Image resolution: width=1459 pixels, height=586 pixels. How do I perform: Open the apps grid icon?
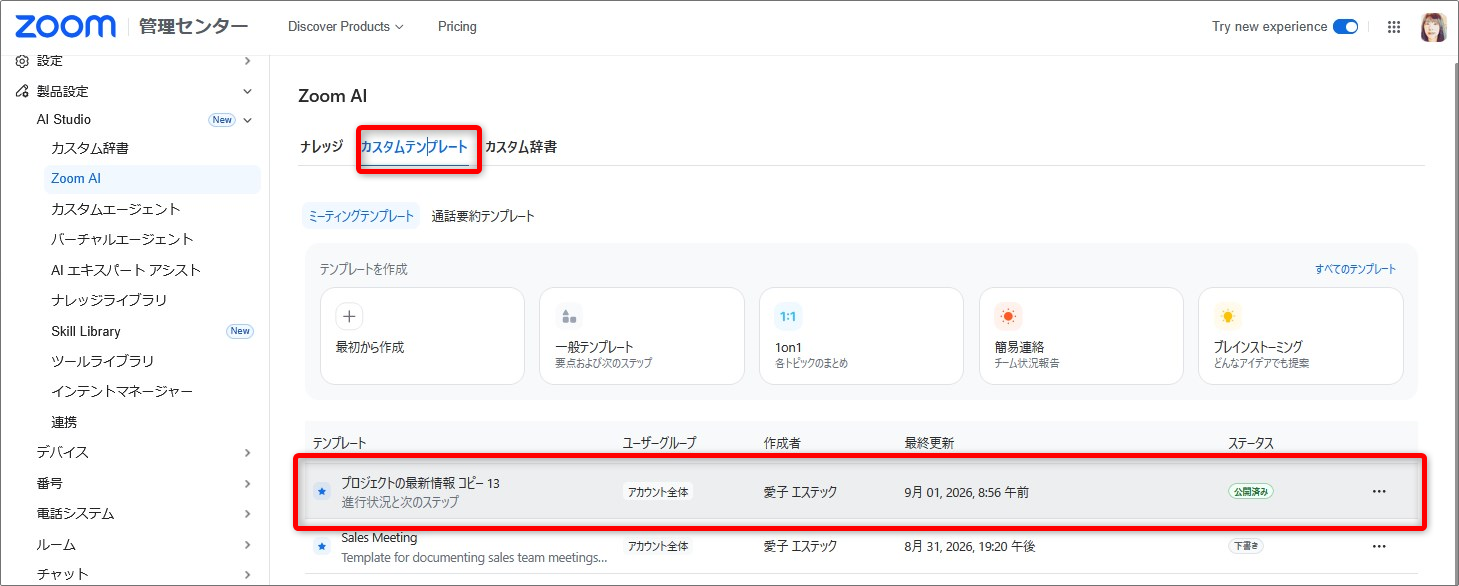(1394, 27)
